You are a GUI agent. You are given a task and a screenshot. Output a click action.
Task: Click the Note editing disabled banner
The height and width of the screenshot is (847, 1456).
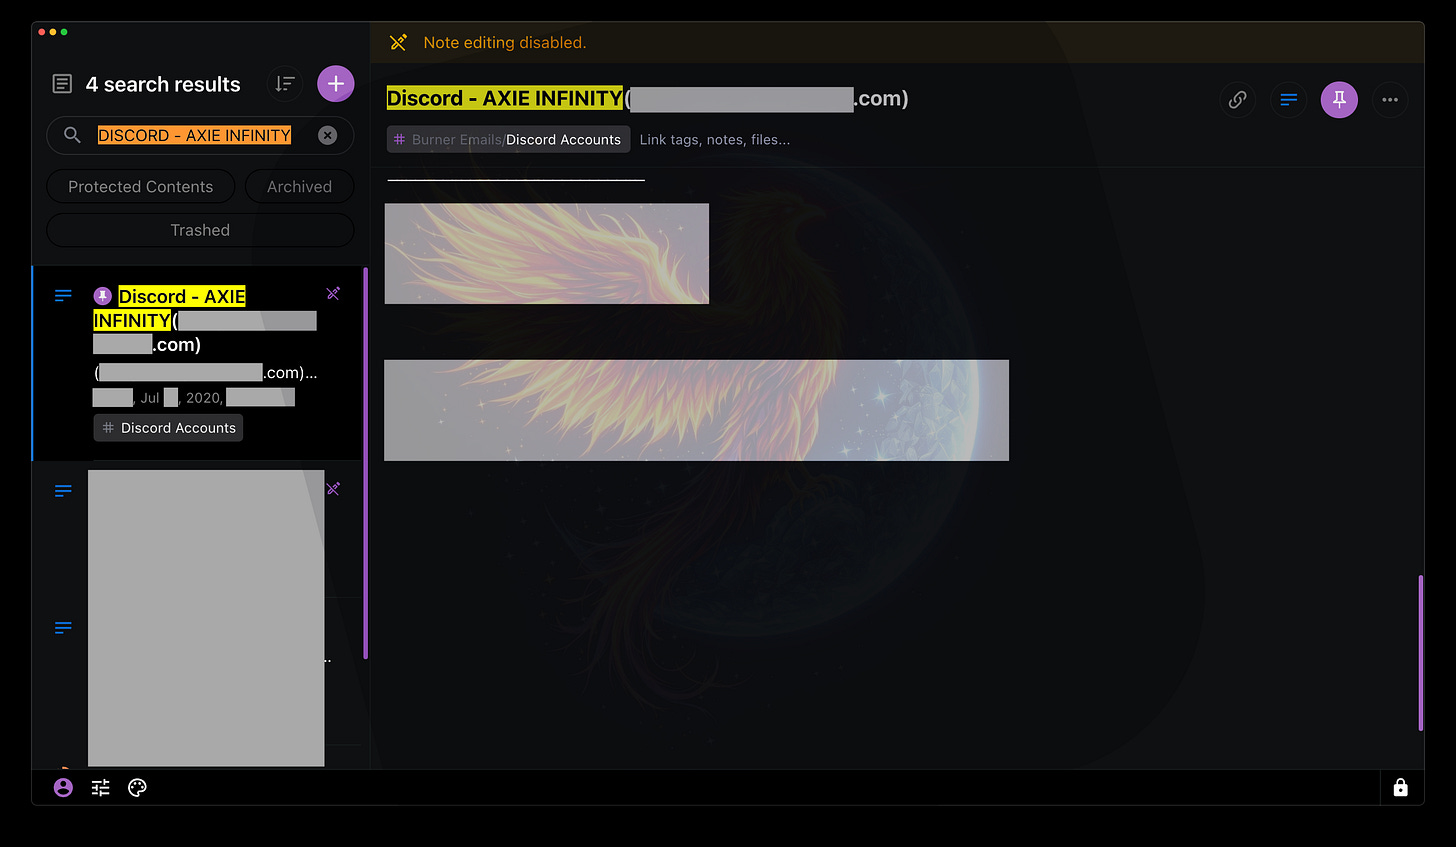[x=897, y=43]
